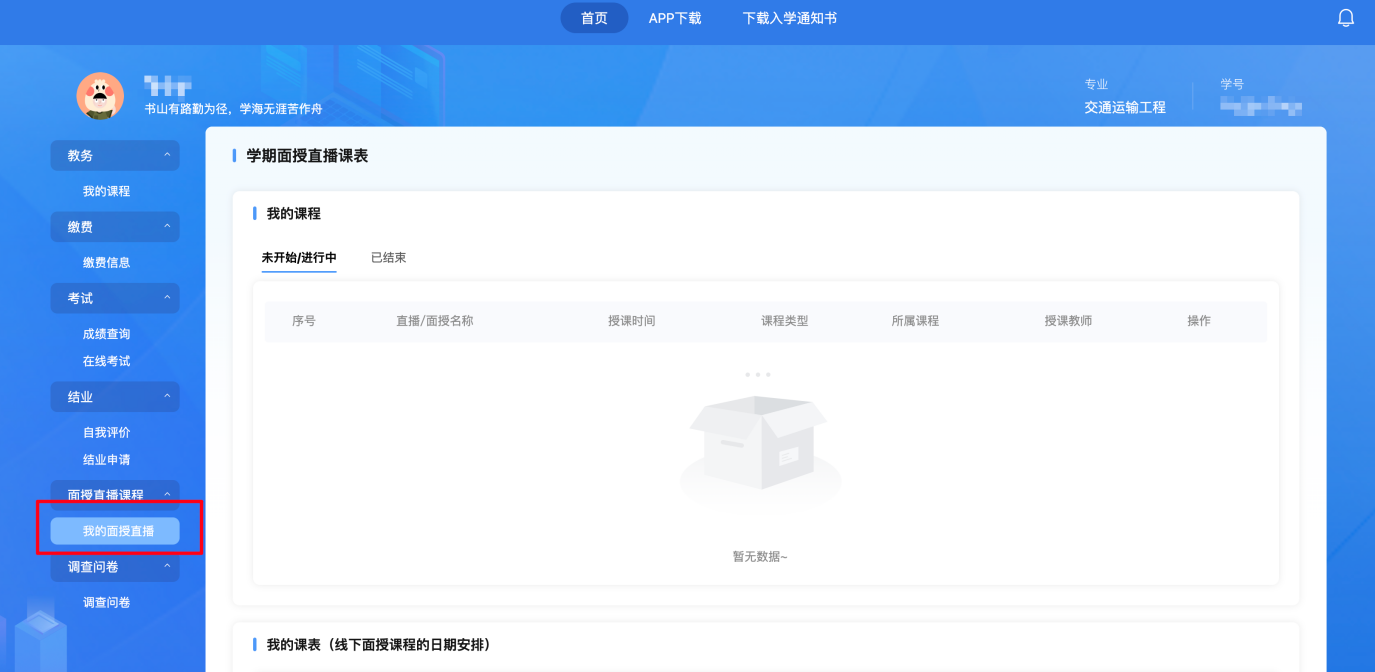Collapse the 教务 sidebar section
This screenshot has height=672, width=1375.
115,156
